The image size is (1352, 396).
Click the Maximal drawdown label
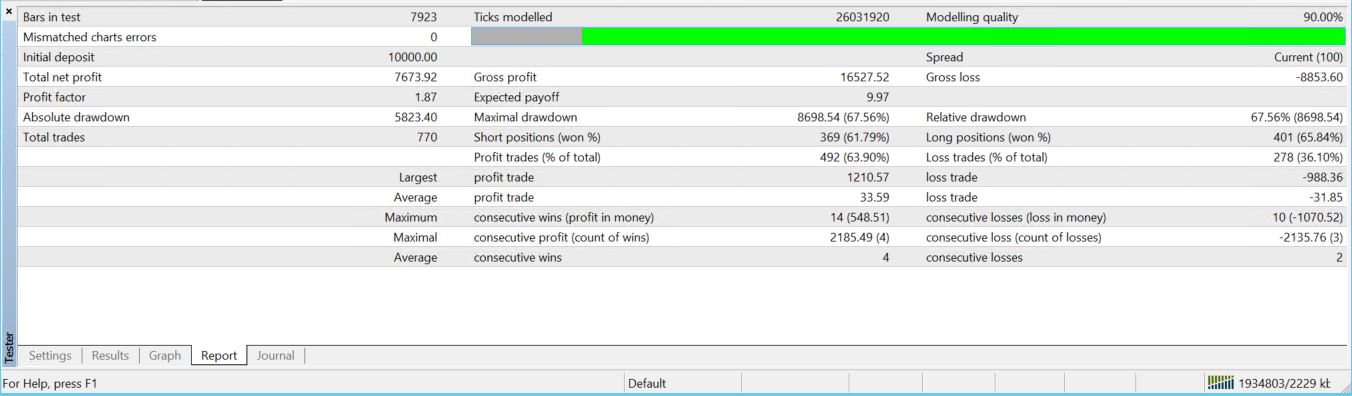(525, 117)
